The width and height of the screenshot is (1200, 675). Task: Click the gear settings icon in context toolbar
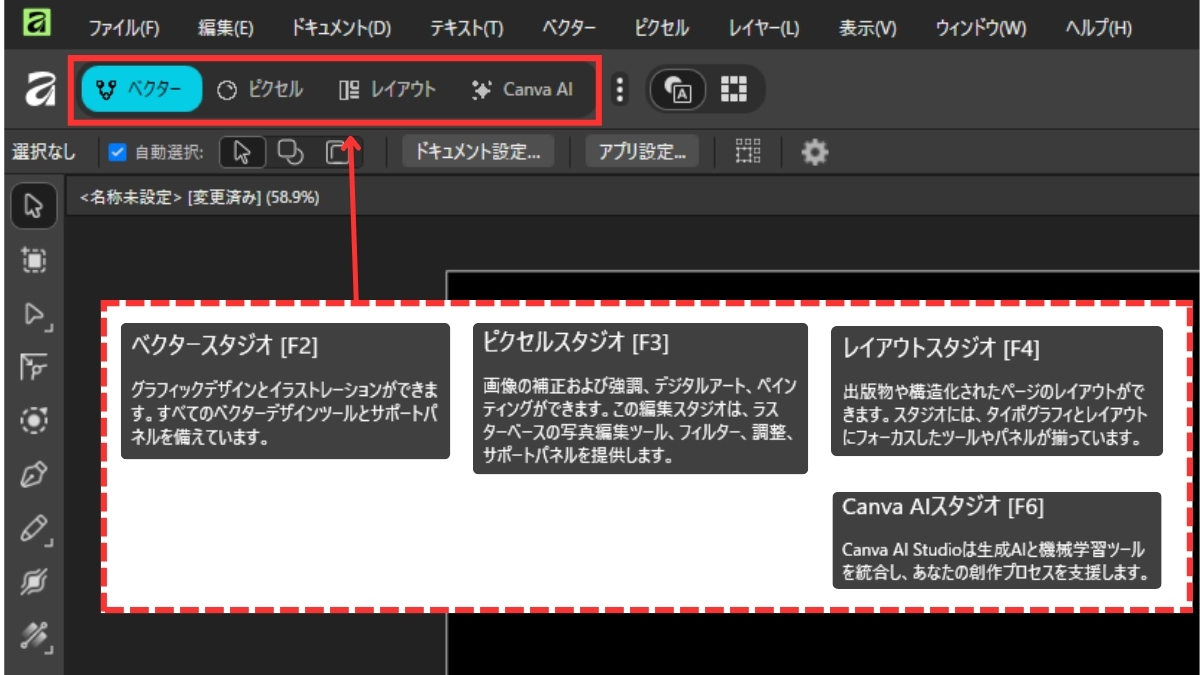[x=815, y=152]
